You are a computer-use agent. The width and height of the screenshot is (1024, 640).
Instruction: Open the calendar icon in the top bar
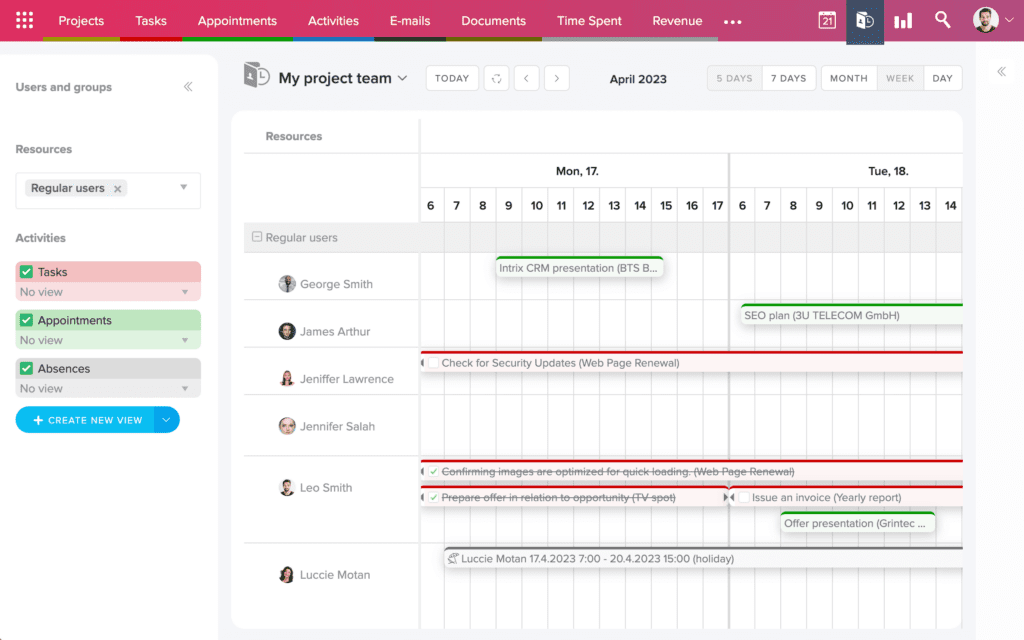[x=826, y=20]
